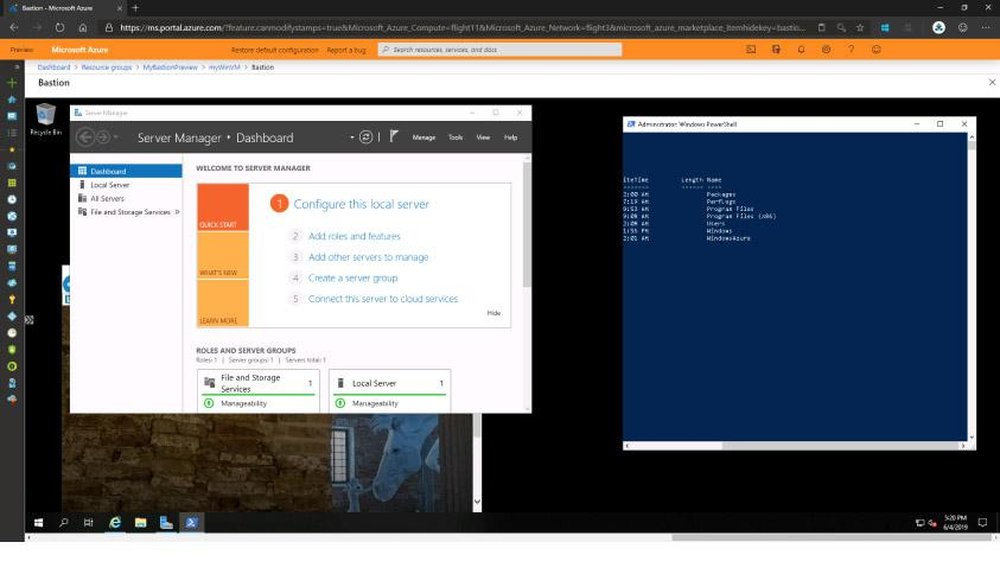Add this page to browser favorites
This screenshot has height=562, width=1000.
point(860,27)
